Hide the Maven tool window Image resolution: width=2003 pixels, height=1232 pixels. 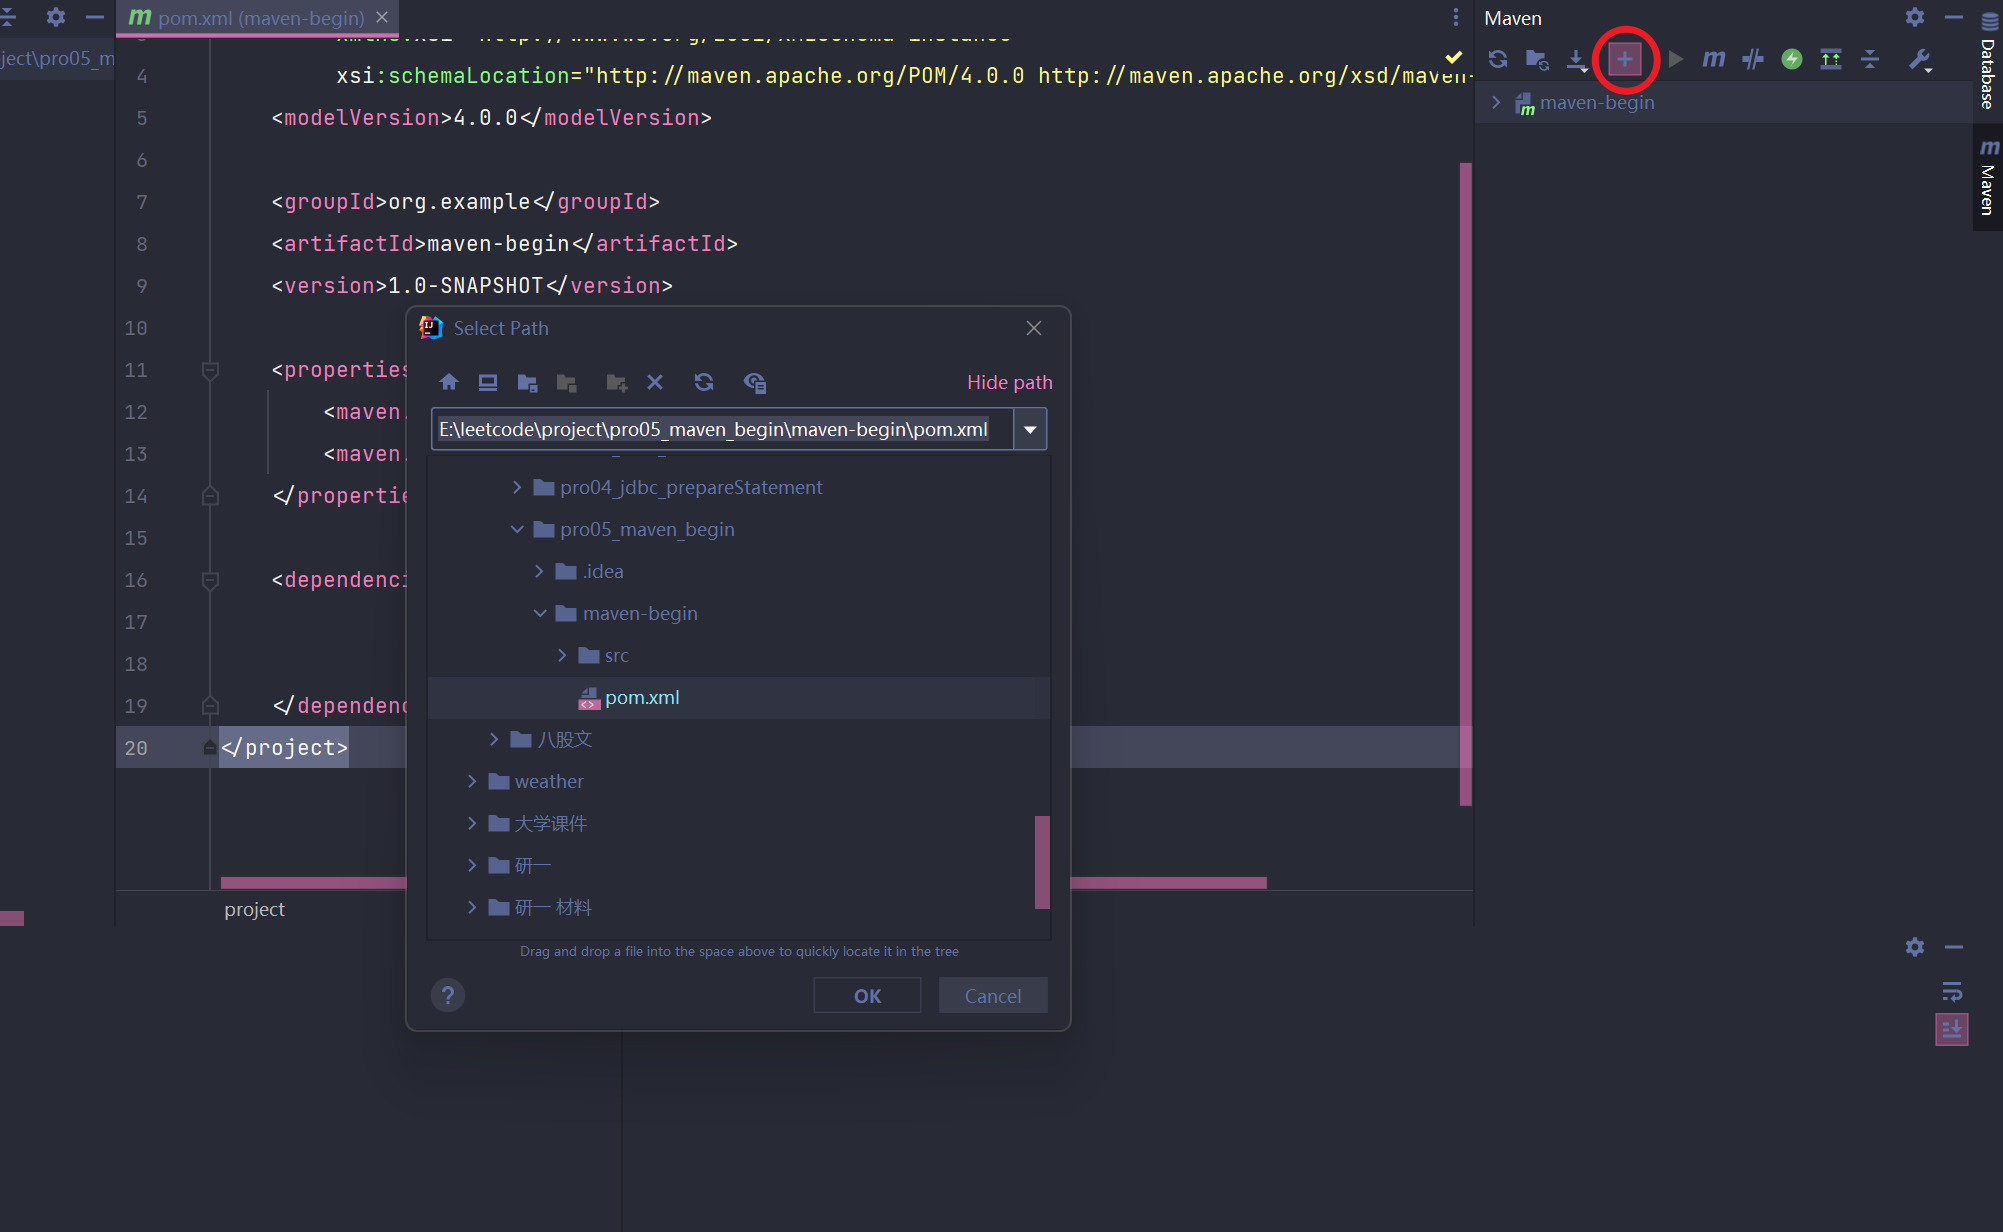[x=1953, y=17]
